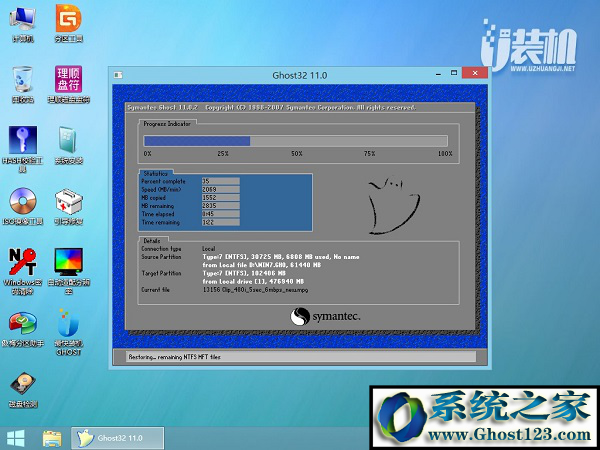The image size is (600, 450).
Task: Open the DiskGenius partition tool icon
Action: click(x=69, y=24)
